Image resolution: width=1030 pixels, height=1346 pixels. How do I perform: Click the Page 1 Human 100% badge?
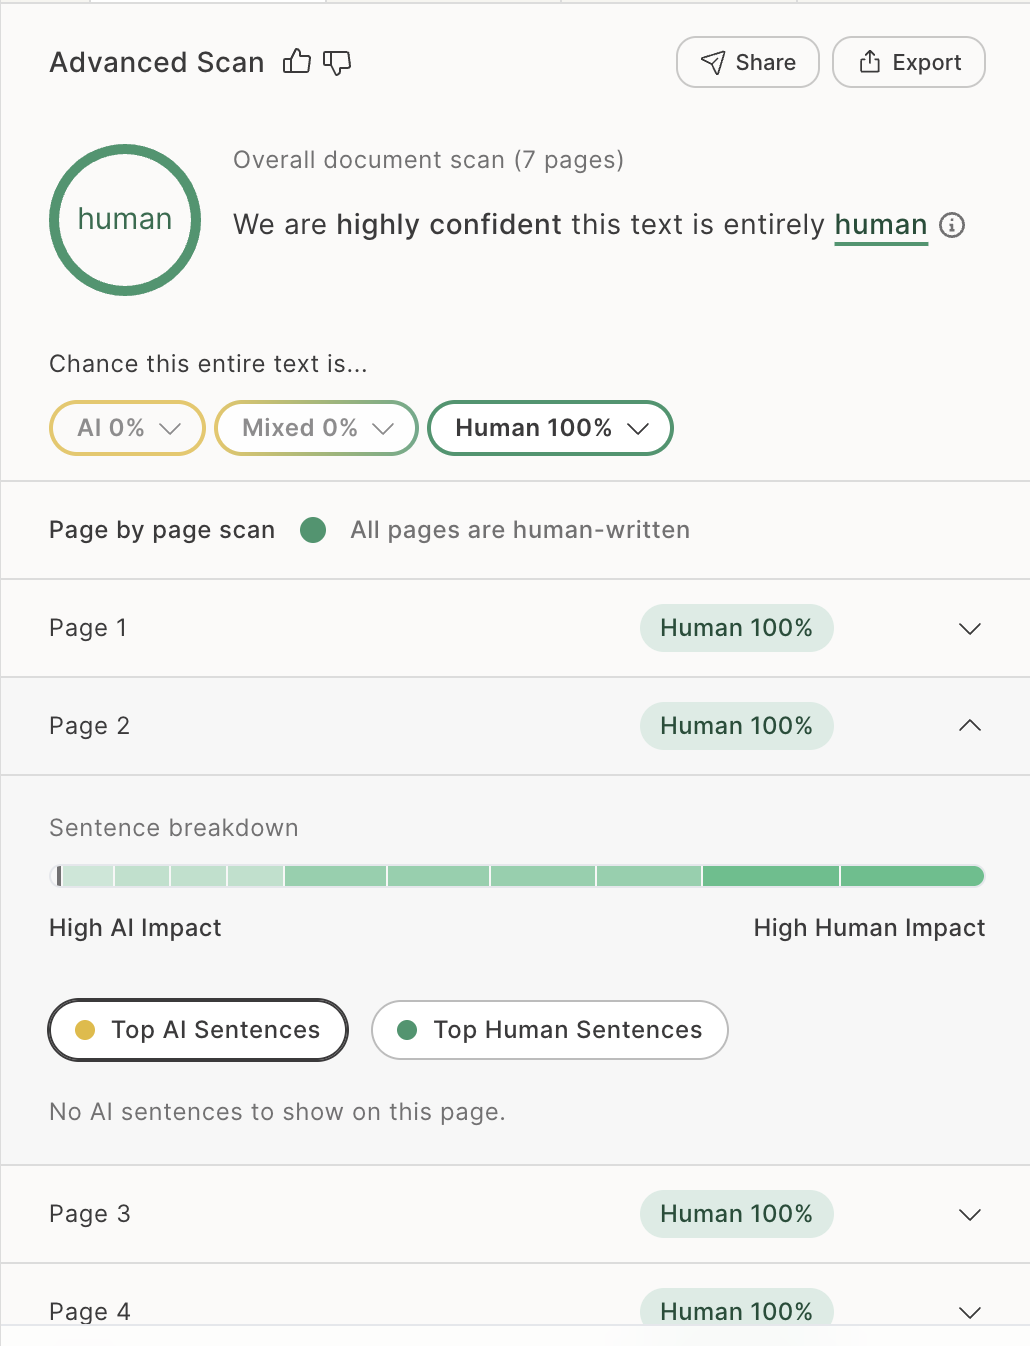(737, 628)
